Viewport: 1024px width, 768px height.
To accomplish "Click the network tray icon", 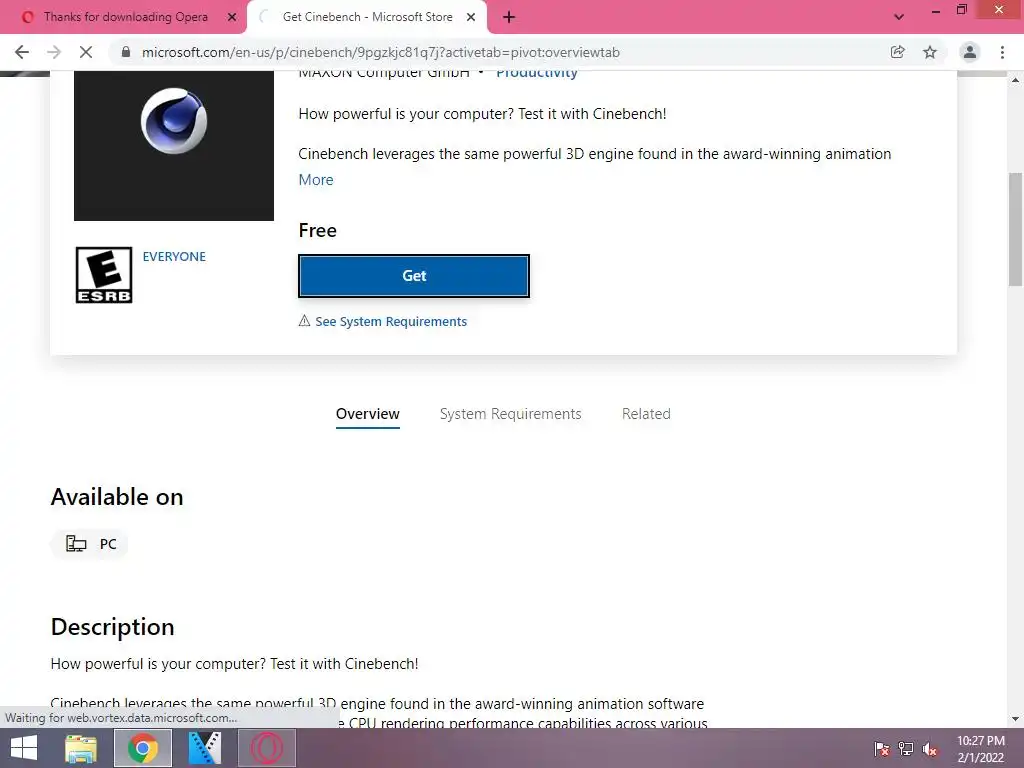I will (906, 748).
